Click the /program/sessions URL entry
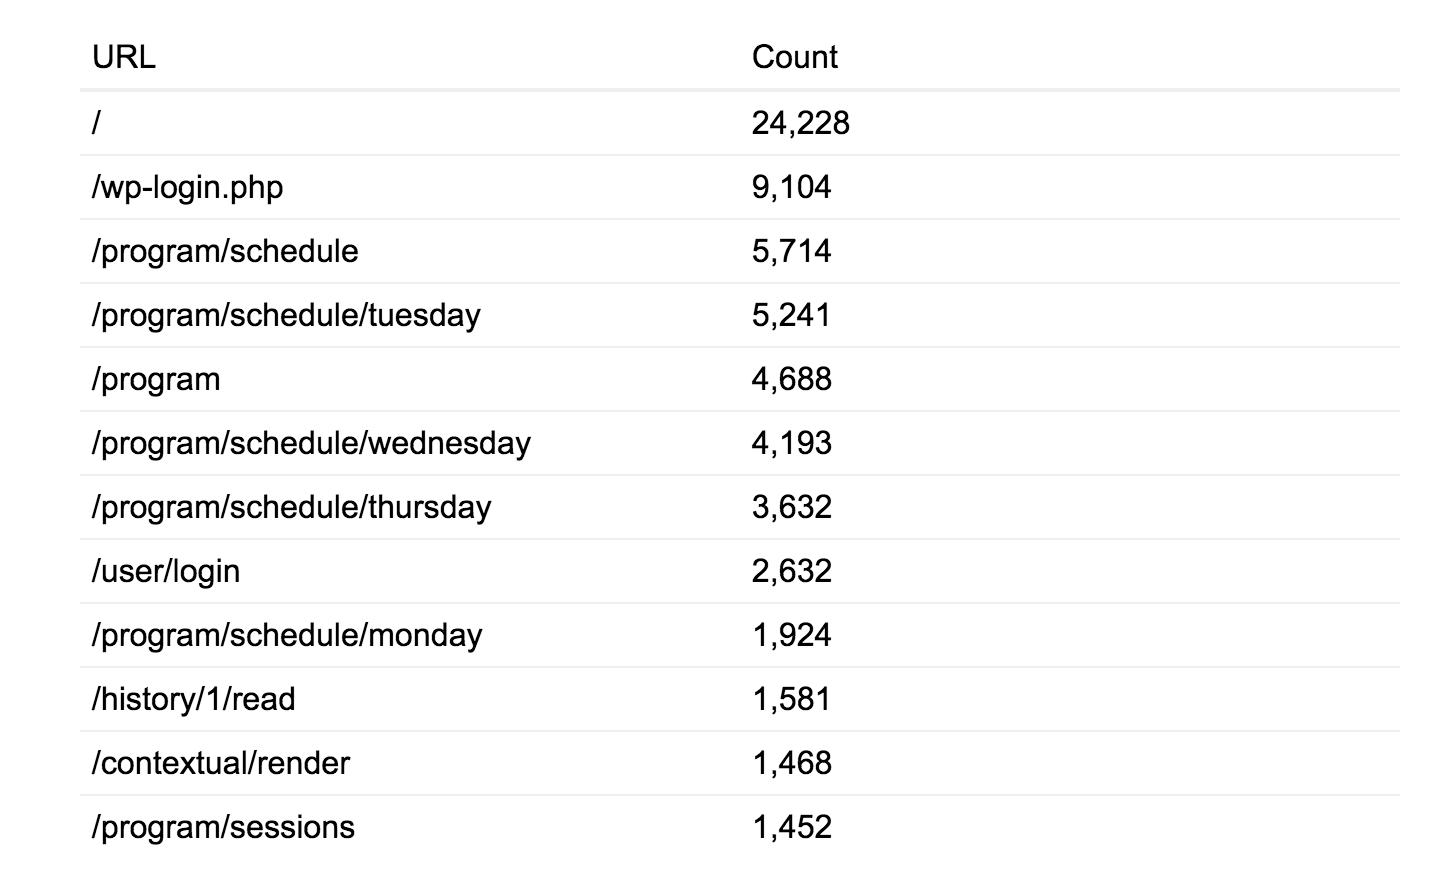Viewport: 1432px width, 886px height. [223, 827]
